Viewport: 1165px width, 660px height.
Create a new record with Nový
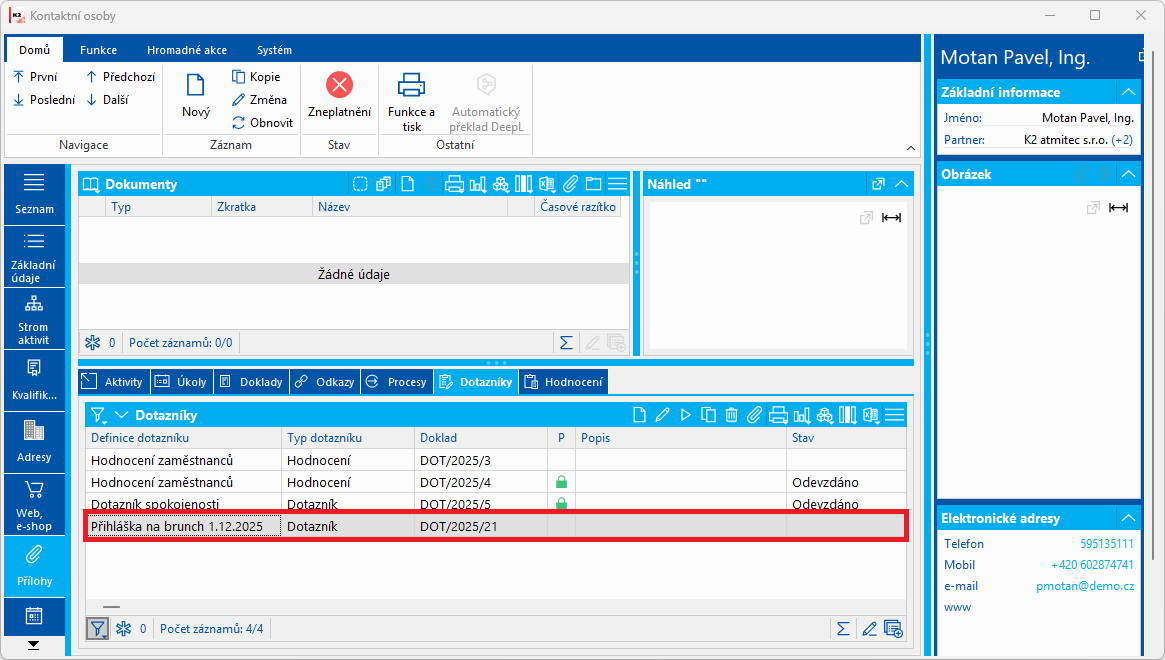[x=195, y=97]
